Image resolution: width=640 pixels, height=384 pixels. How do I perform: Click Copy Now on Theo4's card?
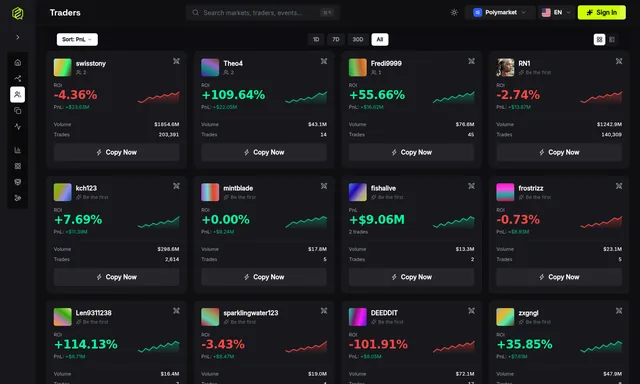(264, 152)
